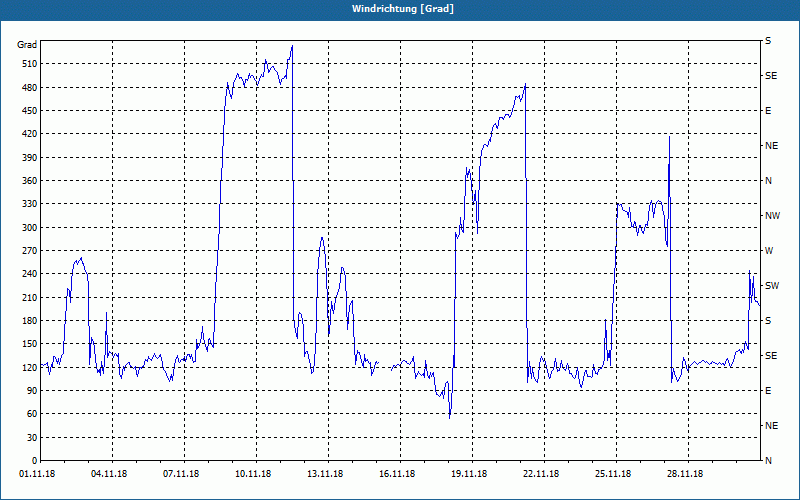Click the "Grad" unit label on the y-axis
Screen dimensions: 800x500
[27, 45]
